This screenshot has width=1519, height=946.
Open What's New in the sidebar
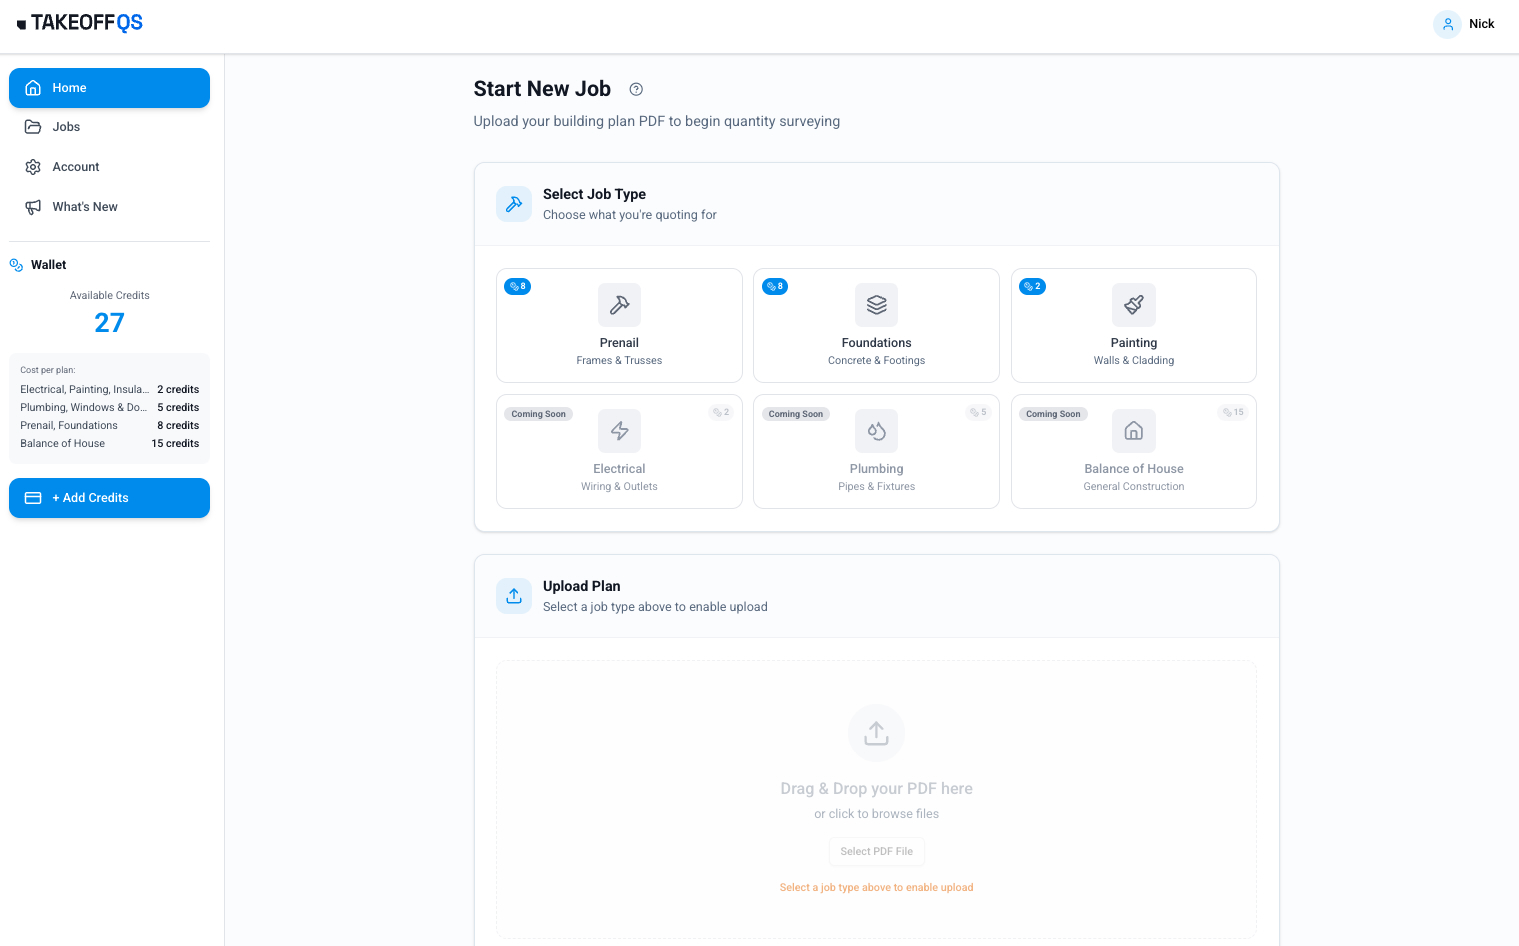(x=85, y=207)
